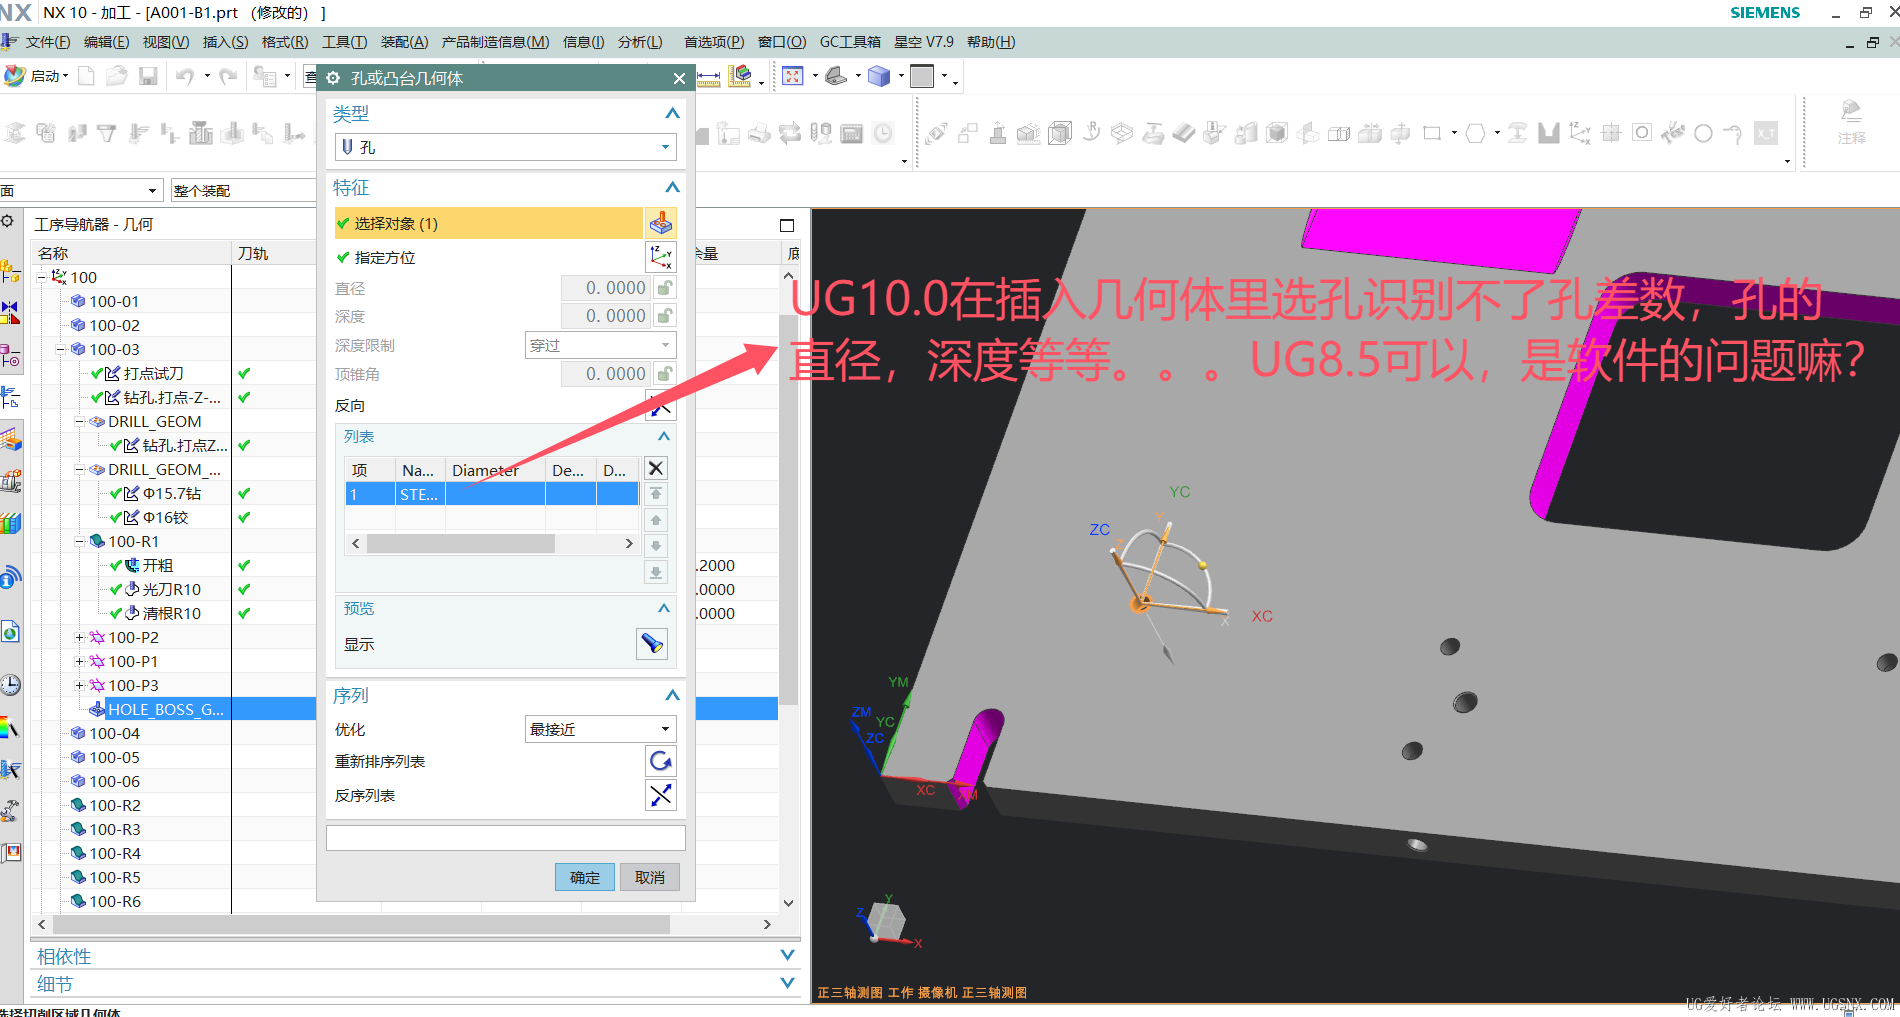This screenshot has width=1900, height=1017.
Task: Click the dialog settings gear icon
Action: 333,78
